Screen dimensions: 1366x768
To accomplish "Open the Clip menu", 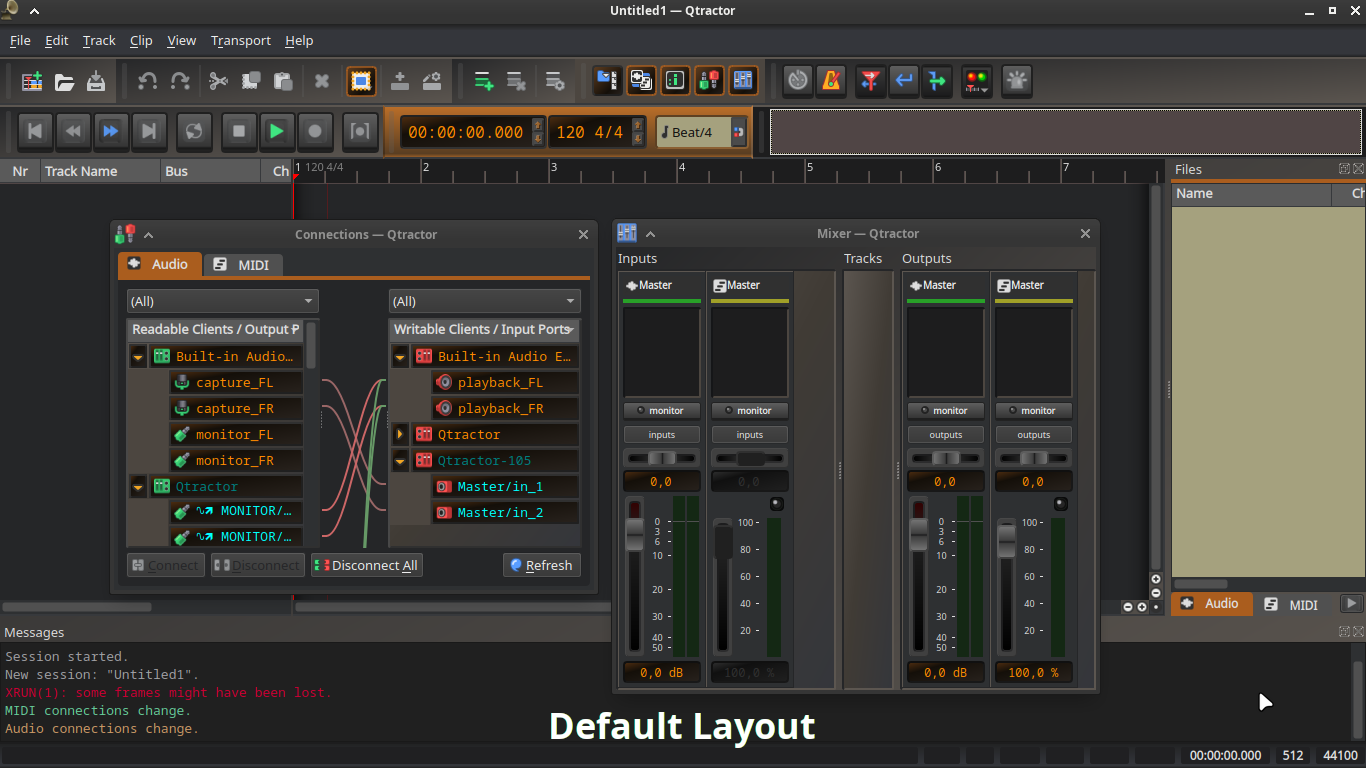I will coord(141,40).
